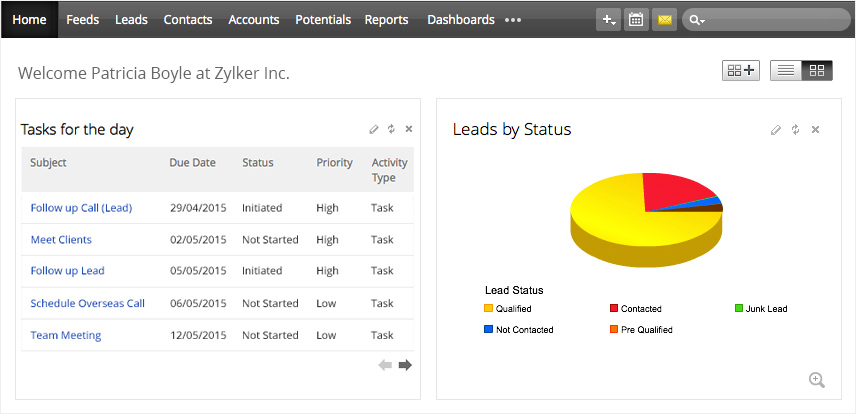The image size is (856, 414).
Task: Open the Follow up Call (Lead) task
Action: point(81,208)
